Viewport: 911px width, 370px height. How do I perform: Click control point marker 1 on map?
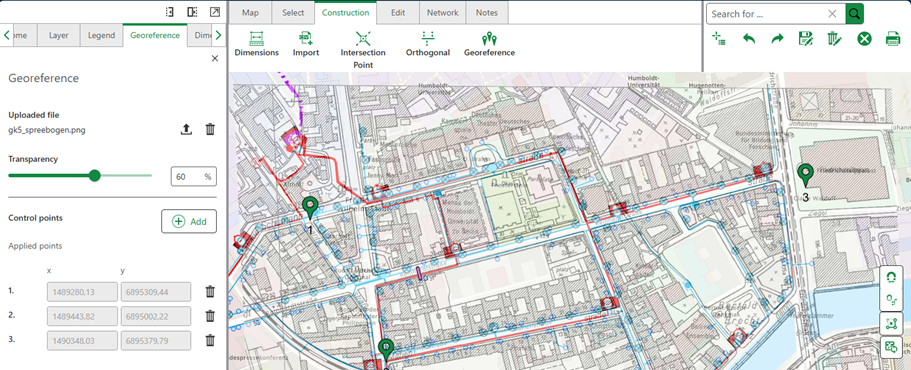point(310,207)
